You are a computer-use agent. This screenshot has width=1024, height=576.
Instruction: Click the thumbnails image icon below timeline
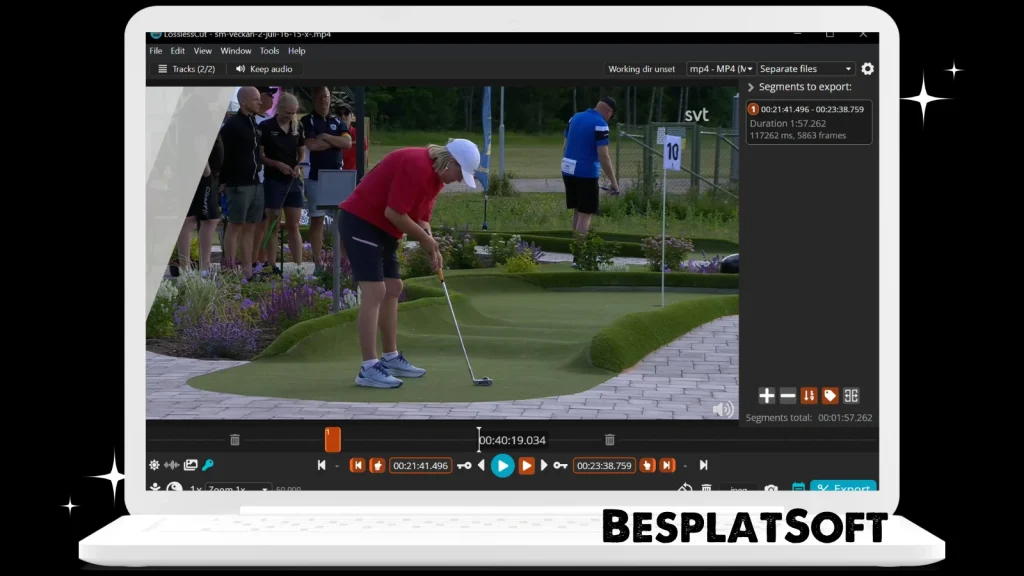click(190, 465)
